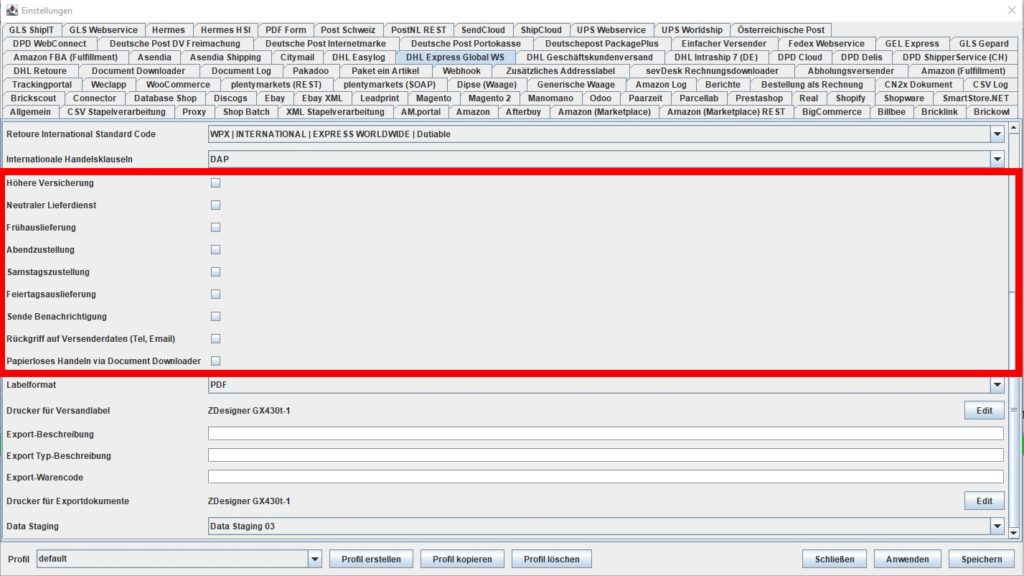Click the Einstellungen window app icon
Image resolution: width=1024 pixels, height=576 pixels.
point(12,10)
